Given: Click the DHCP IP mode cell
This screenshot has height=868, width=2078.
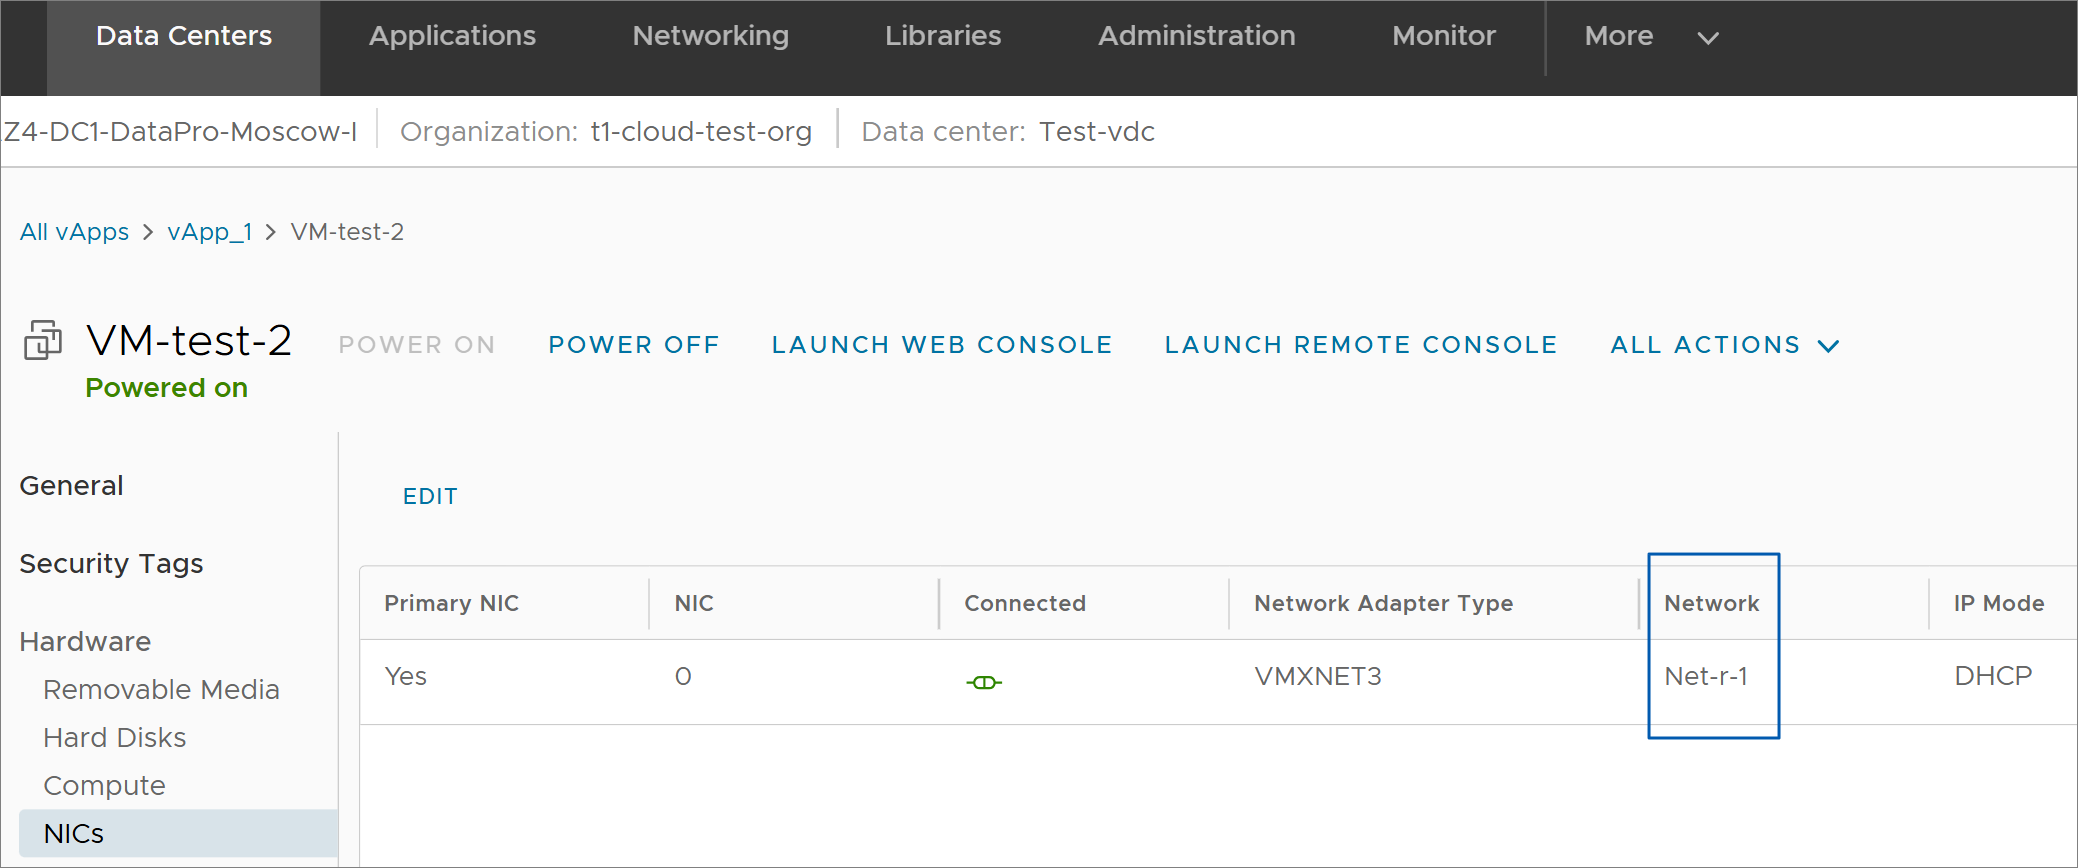Looking at the screenshot, I should pyautogui.click(x=1993, y=677).
